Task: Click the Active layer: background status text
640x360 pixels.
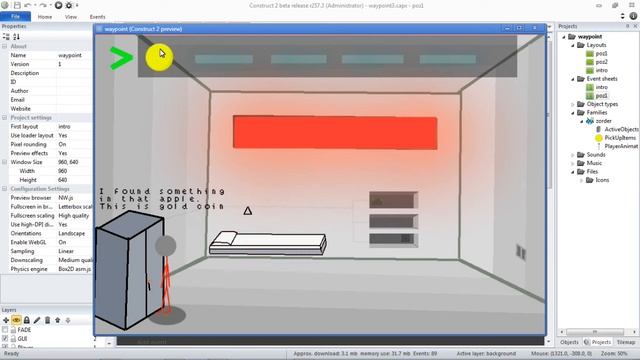Action: 486,353
